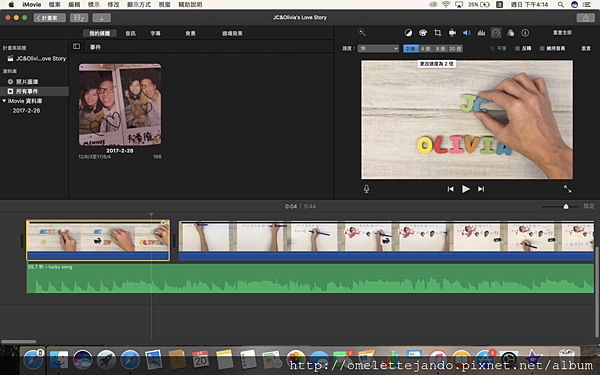The image size is (600, 375).
Task: Show clip information icon
Action: 525,33
